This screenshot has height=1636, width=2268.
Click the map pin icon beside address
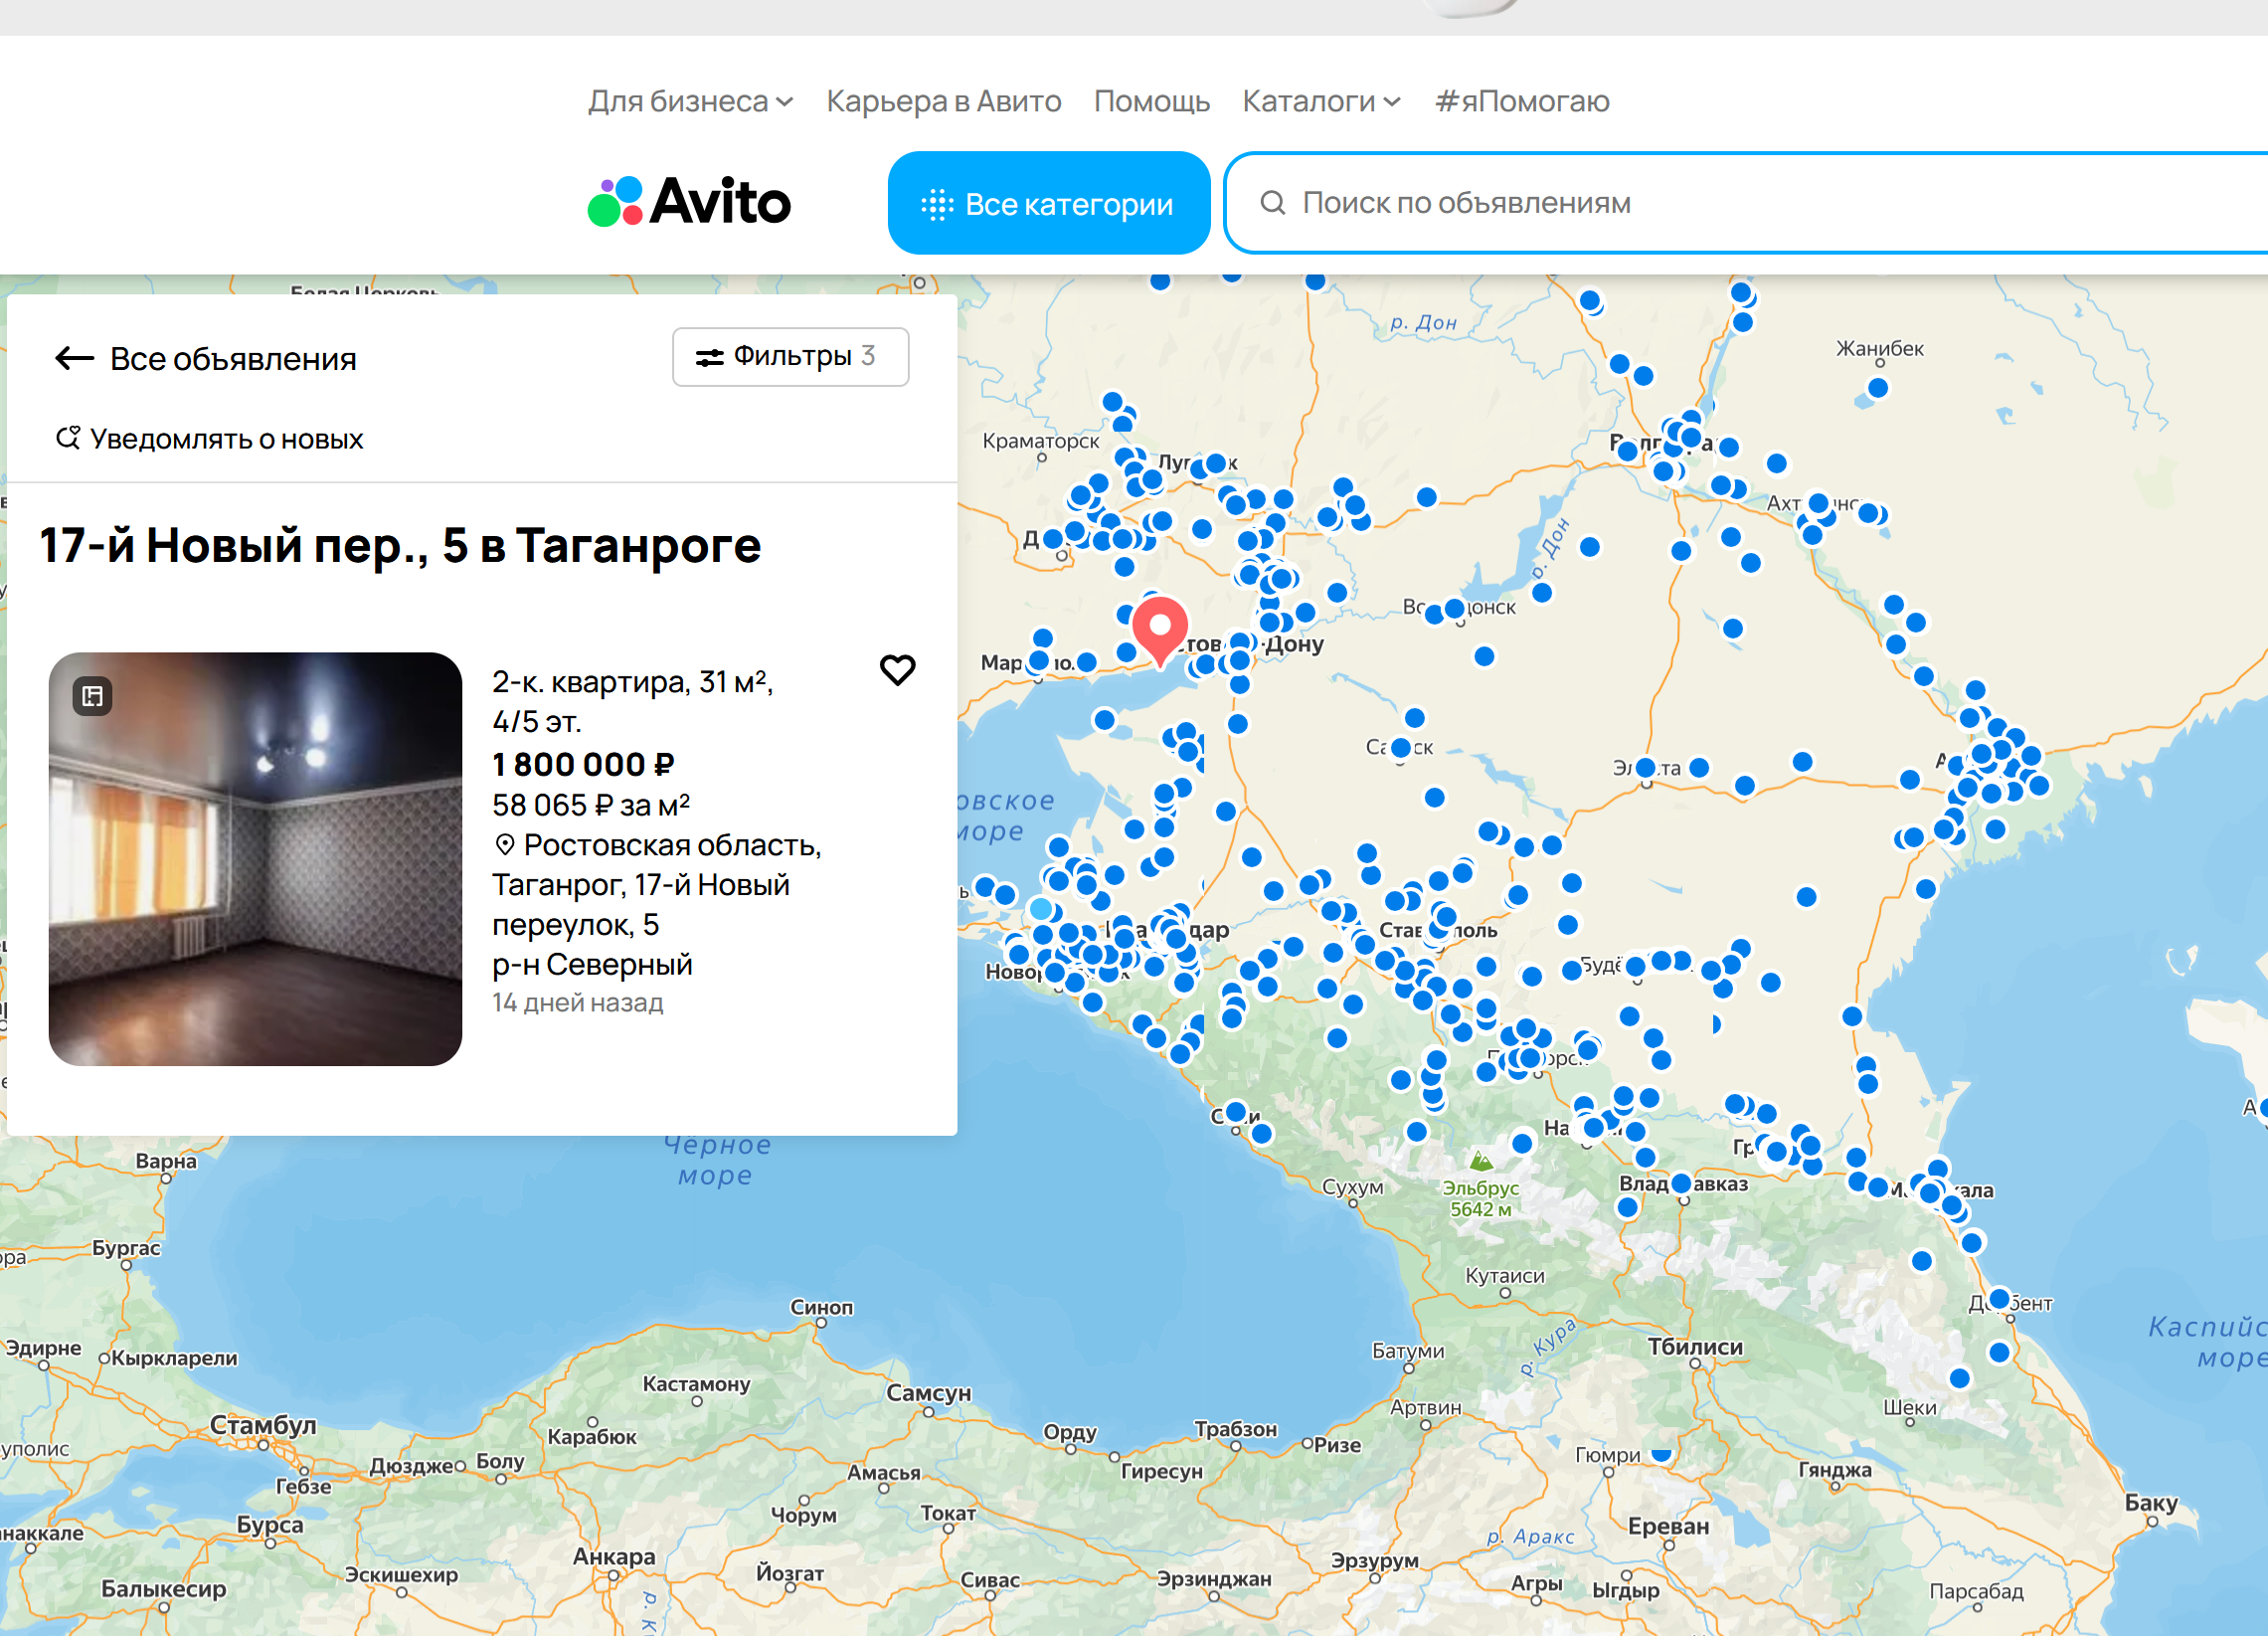coord(505,845)
